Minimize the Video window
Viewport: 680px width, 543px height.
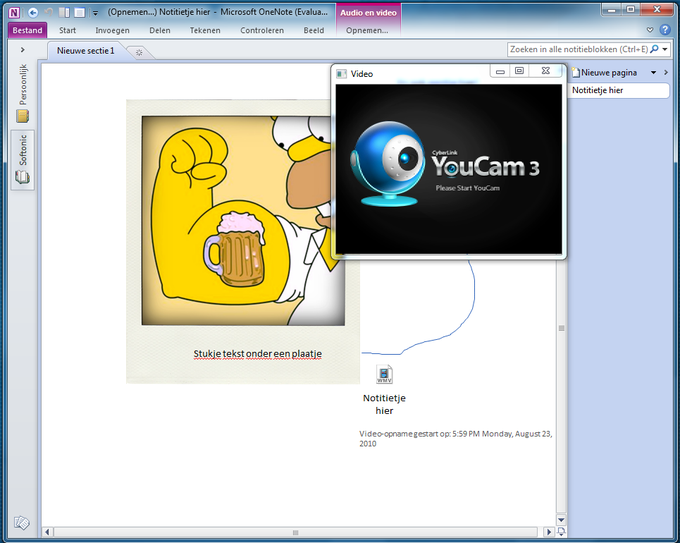click(500, 71)
